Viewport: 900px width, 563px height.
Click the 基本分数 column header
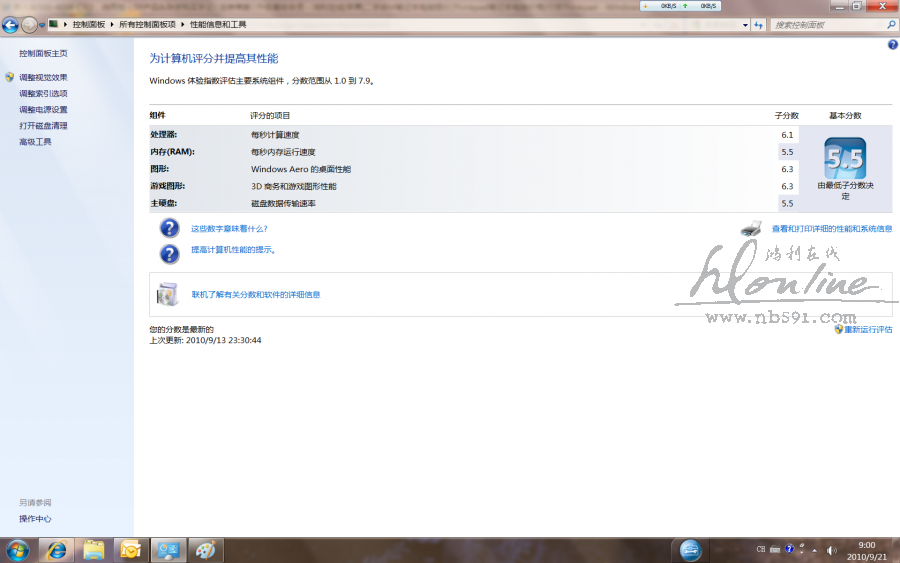pos(845,115)
